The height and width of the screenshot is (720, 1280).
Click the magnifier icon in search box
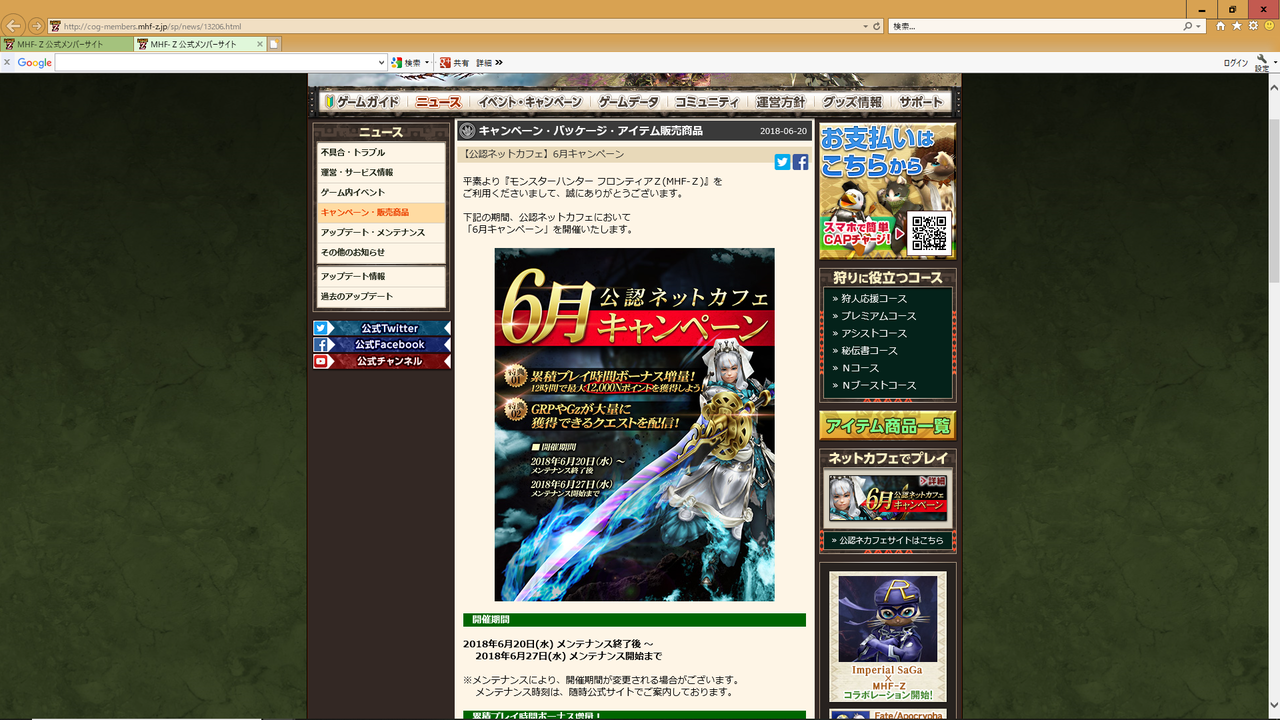coord(1187,26)
